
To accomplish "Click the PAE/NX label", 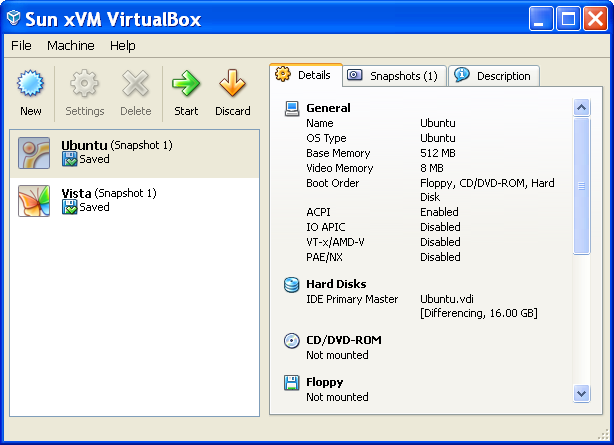I will [324, 257].
